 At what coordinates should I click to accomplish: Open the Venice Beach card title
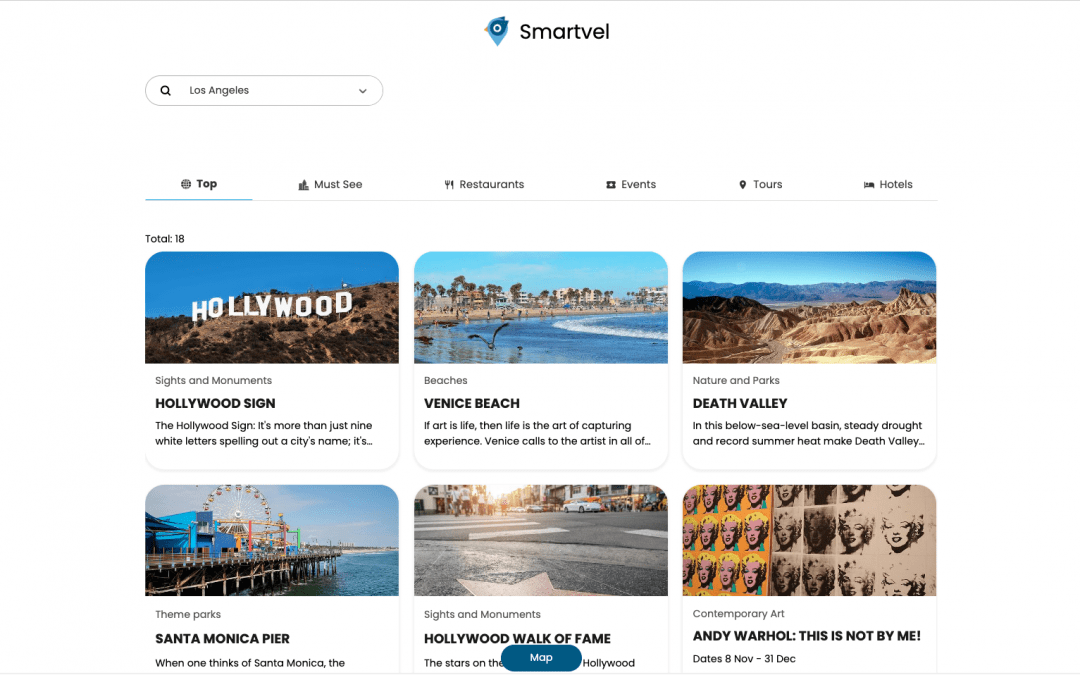pyautogui.click(x=472, y=404)
